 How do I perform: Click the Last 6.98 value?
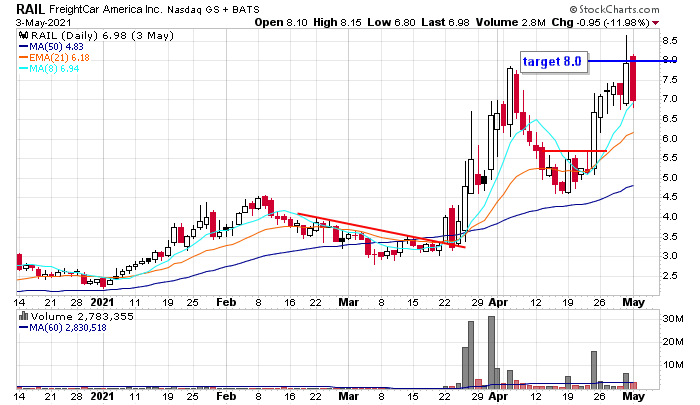pyautogui.click(x=445, y=22)
